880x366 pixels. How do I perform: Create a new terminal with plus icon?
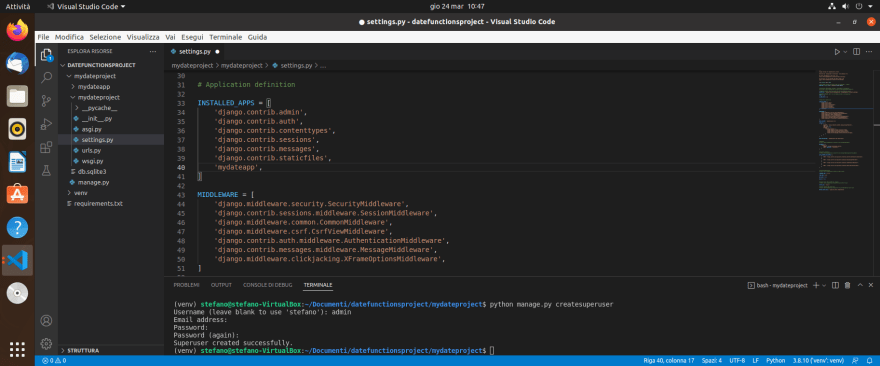coord(816,285)
